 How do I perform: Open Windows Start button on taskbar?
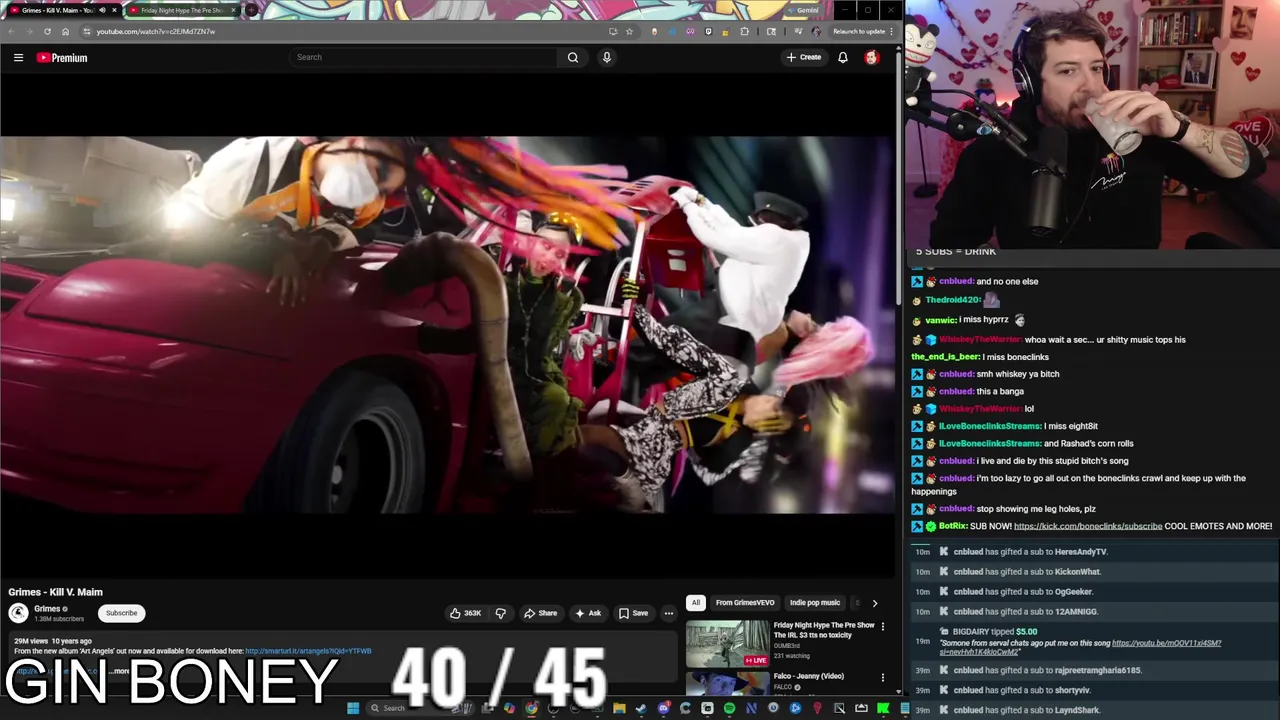[352, 708]
